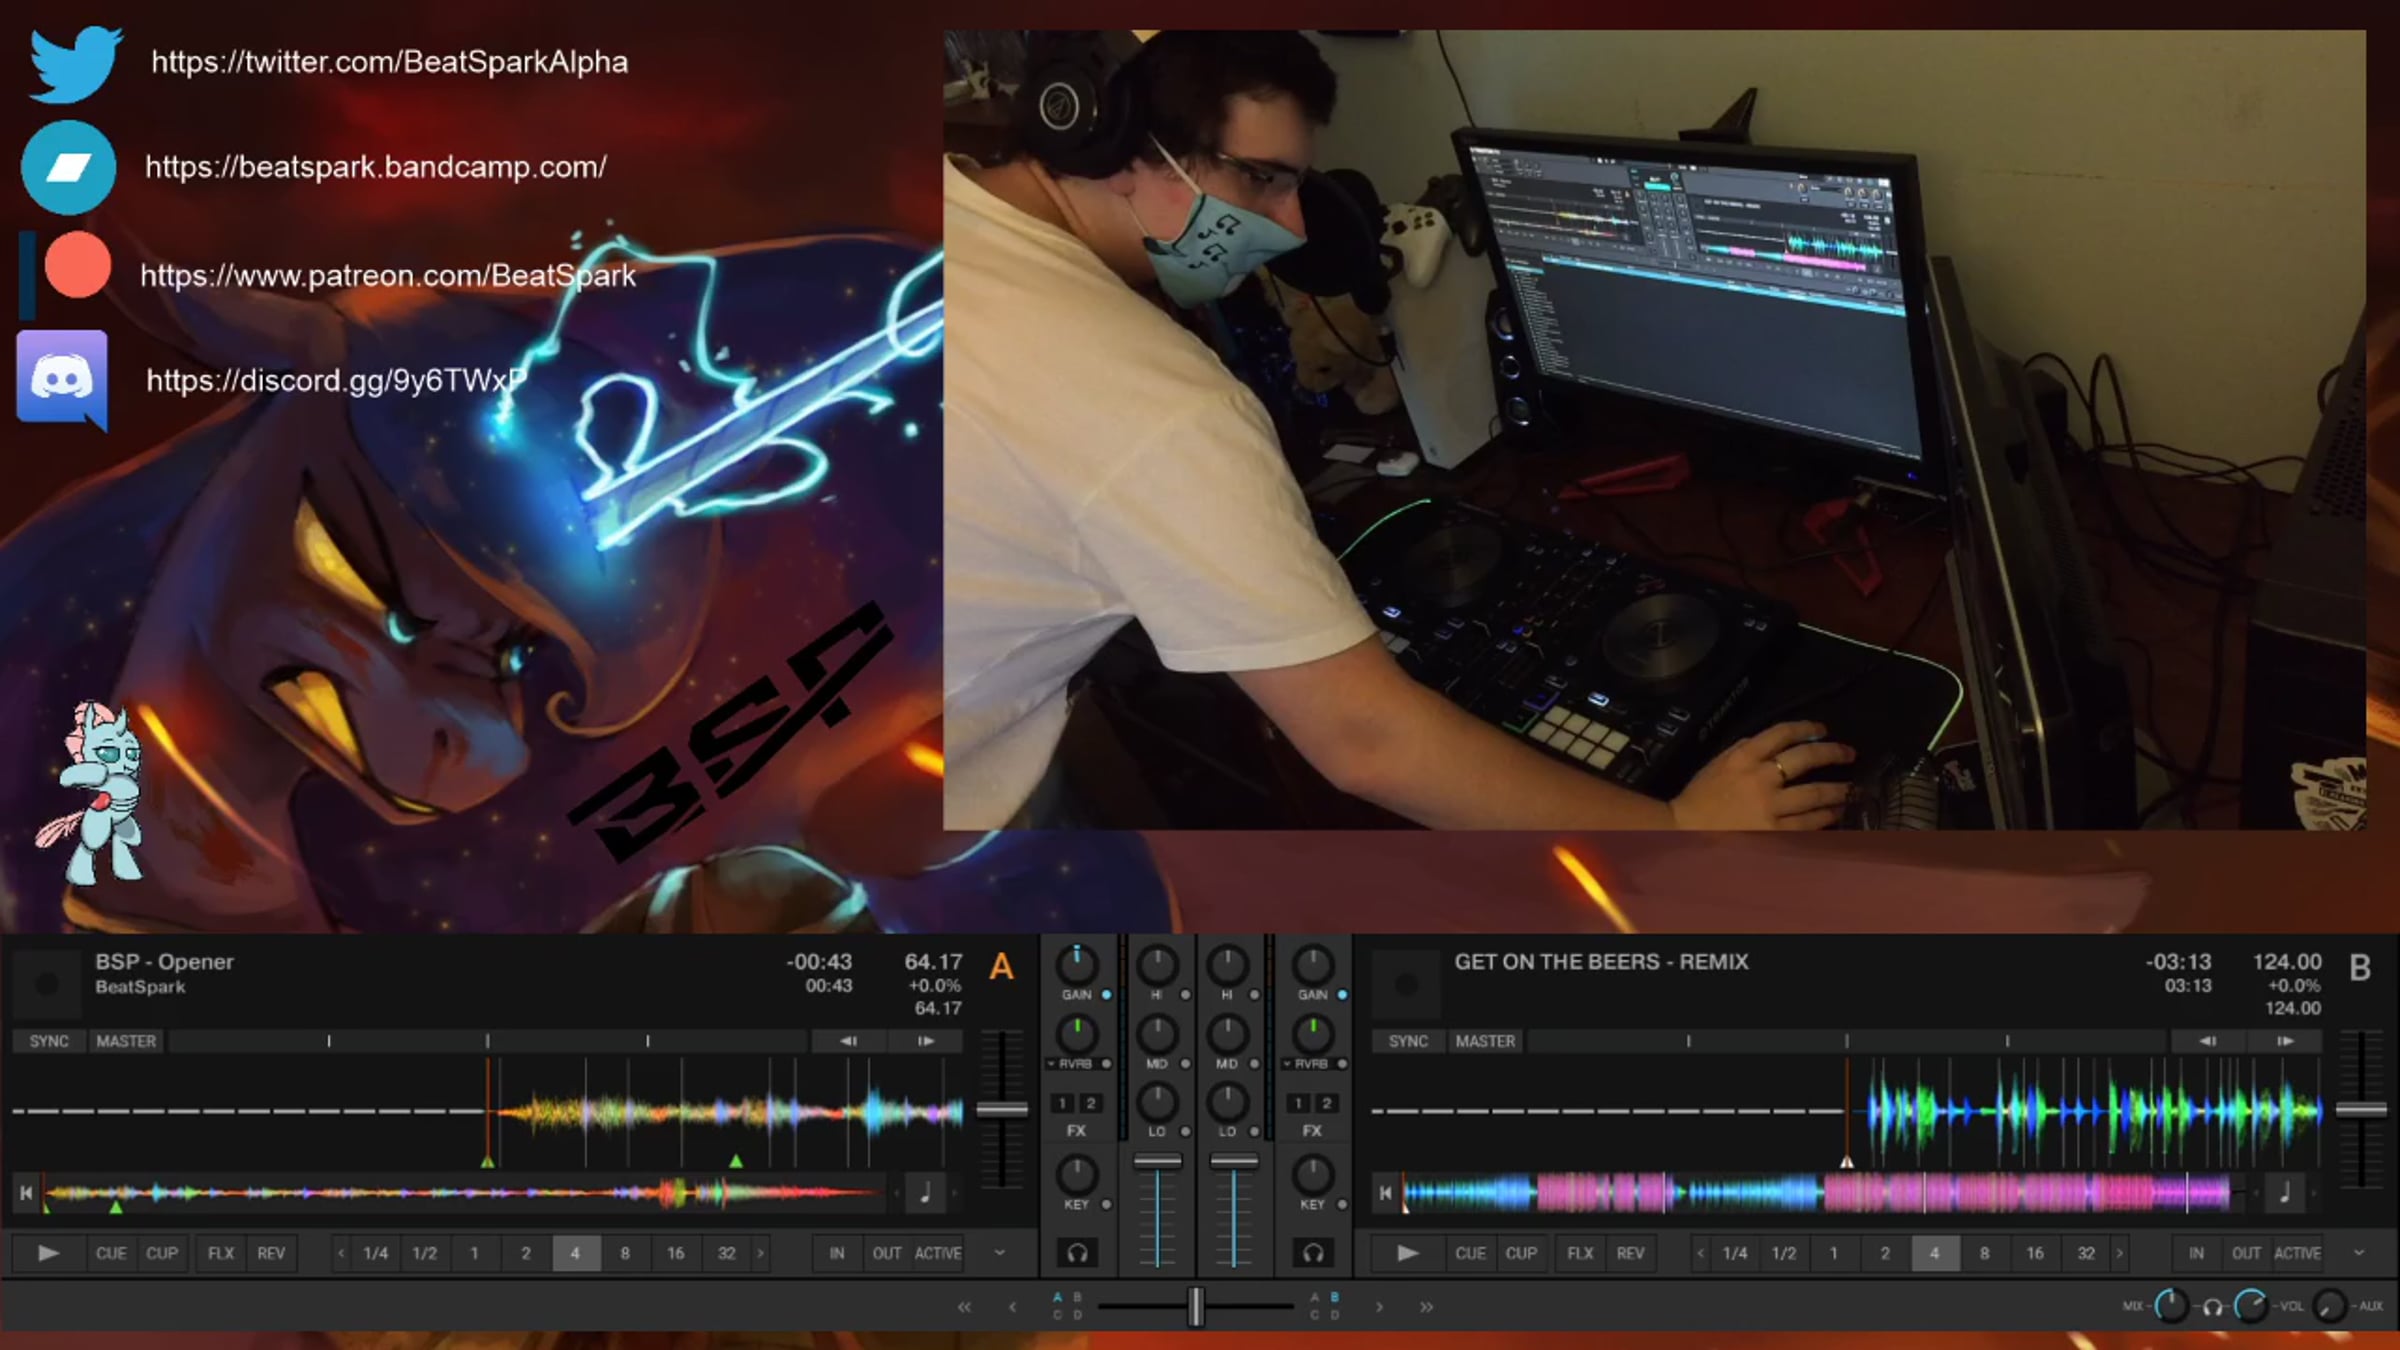
Task: Show larger loop sizes on deck A
Action: click(761, 1253)
